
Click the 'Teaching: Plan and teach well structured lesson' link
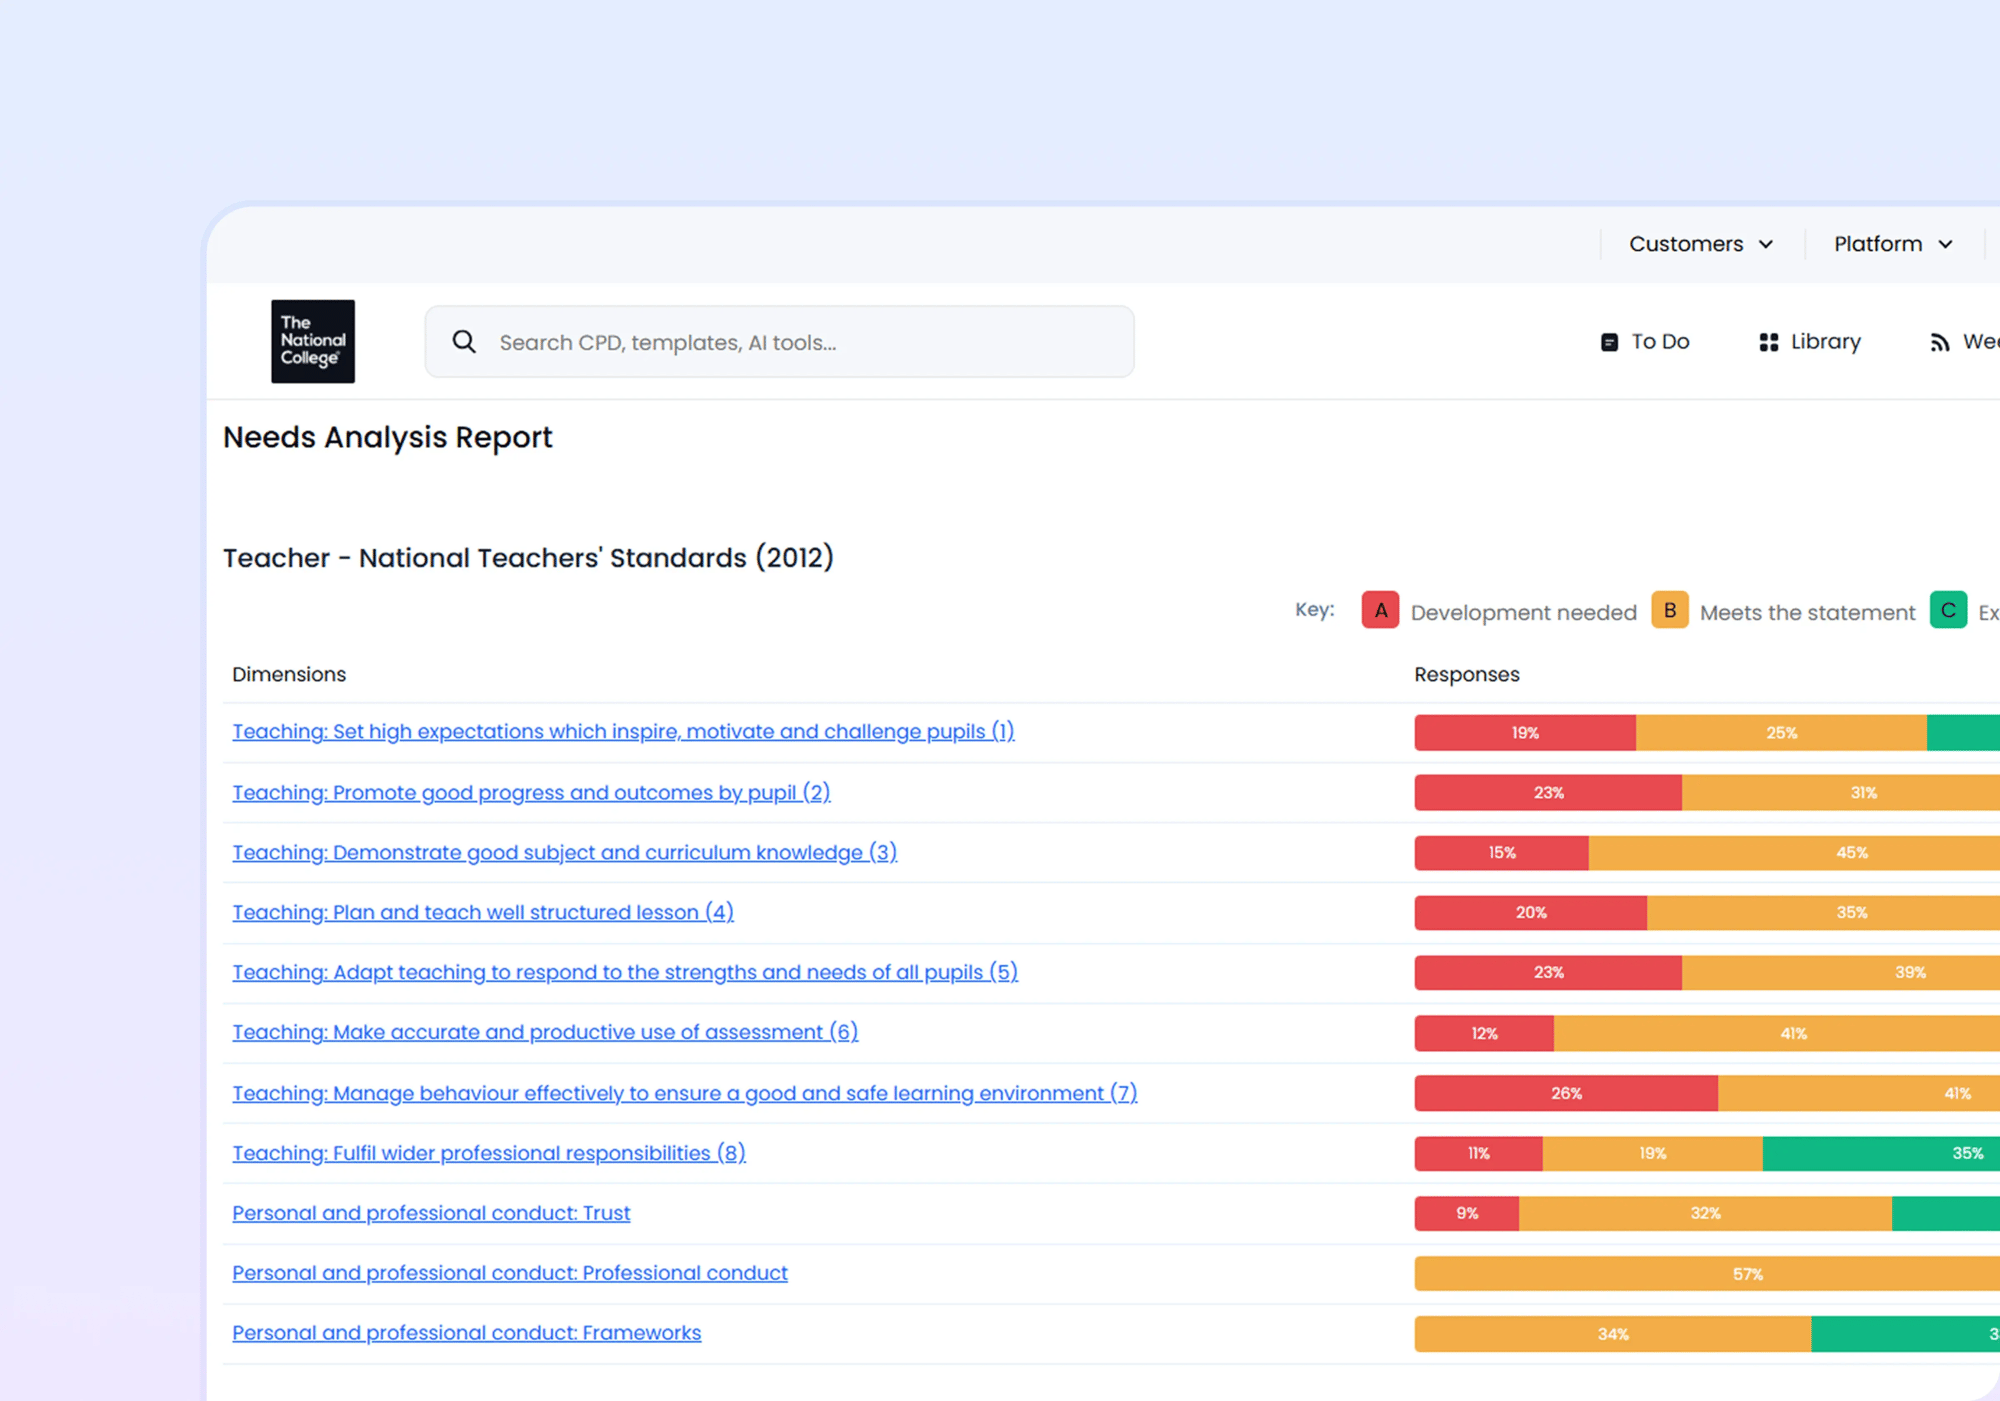click(x=482, y=912)
